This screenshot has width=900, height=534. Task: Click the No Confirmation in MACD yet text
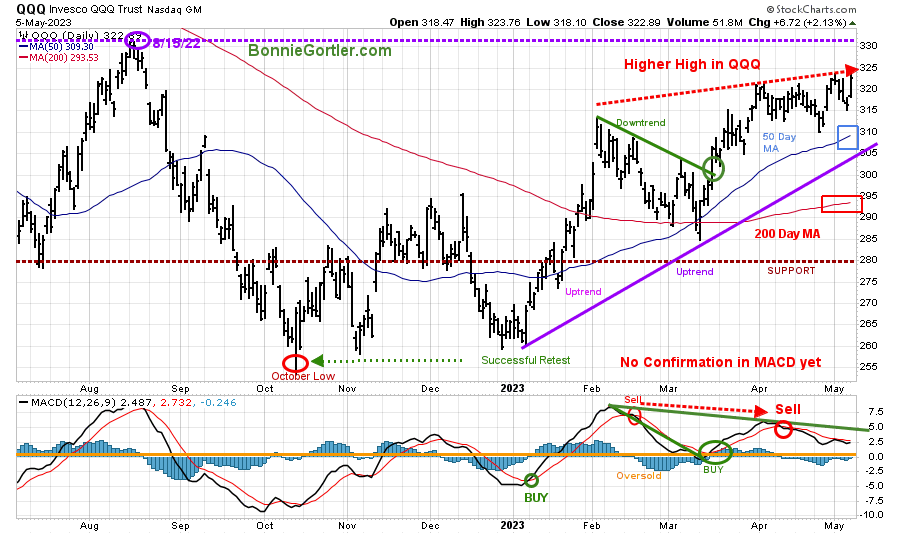point(720,362)
